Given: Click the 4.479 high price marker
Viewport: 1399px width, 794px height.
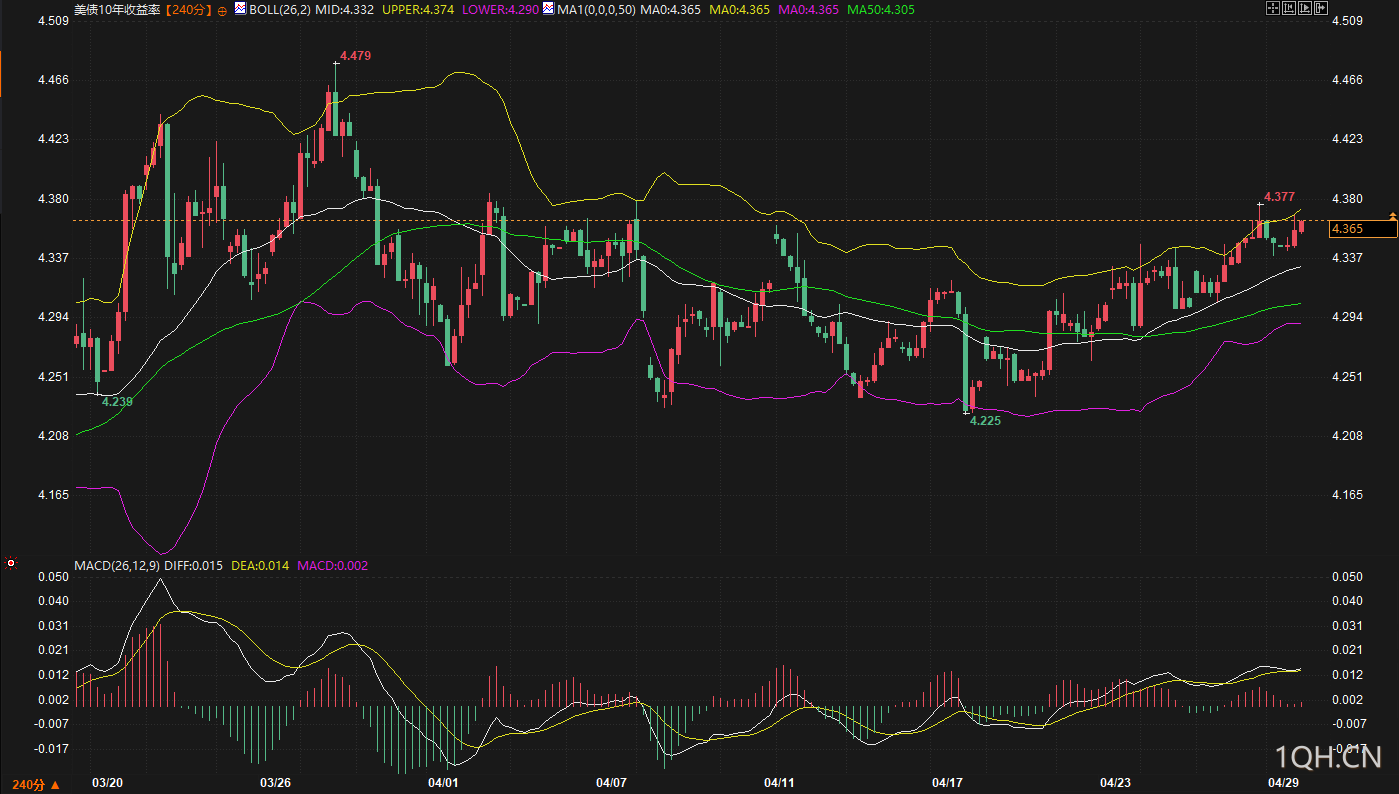Looking at the screenshot, I should [x=355, y=56].
